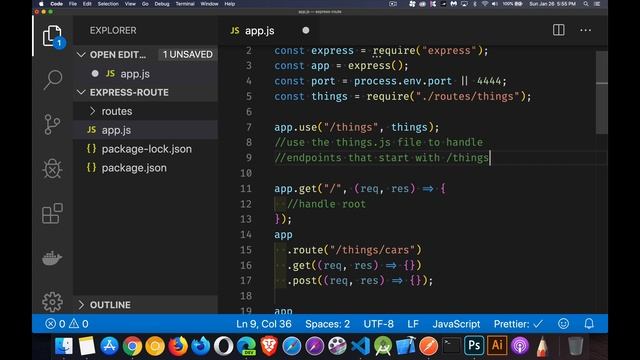Open Android Studio from the dock
The height and width of the screenshot is (360, 640).
383,346
